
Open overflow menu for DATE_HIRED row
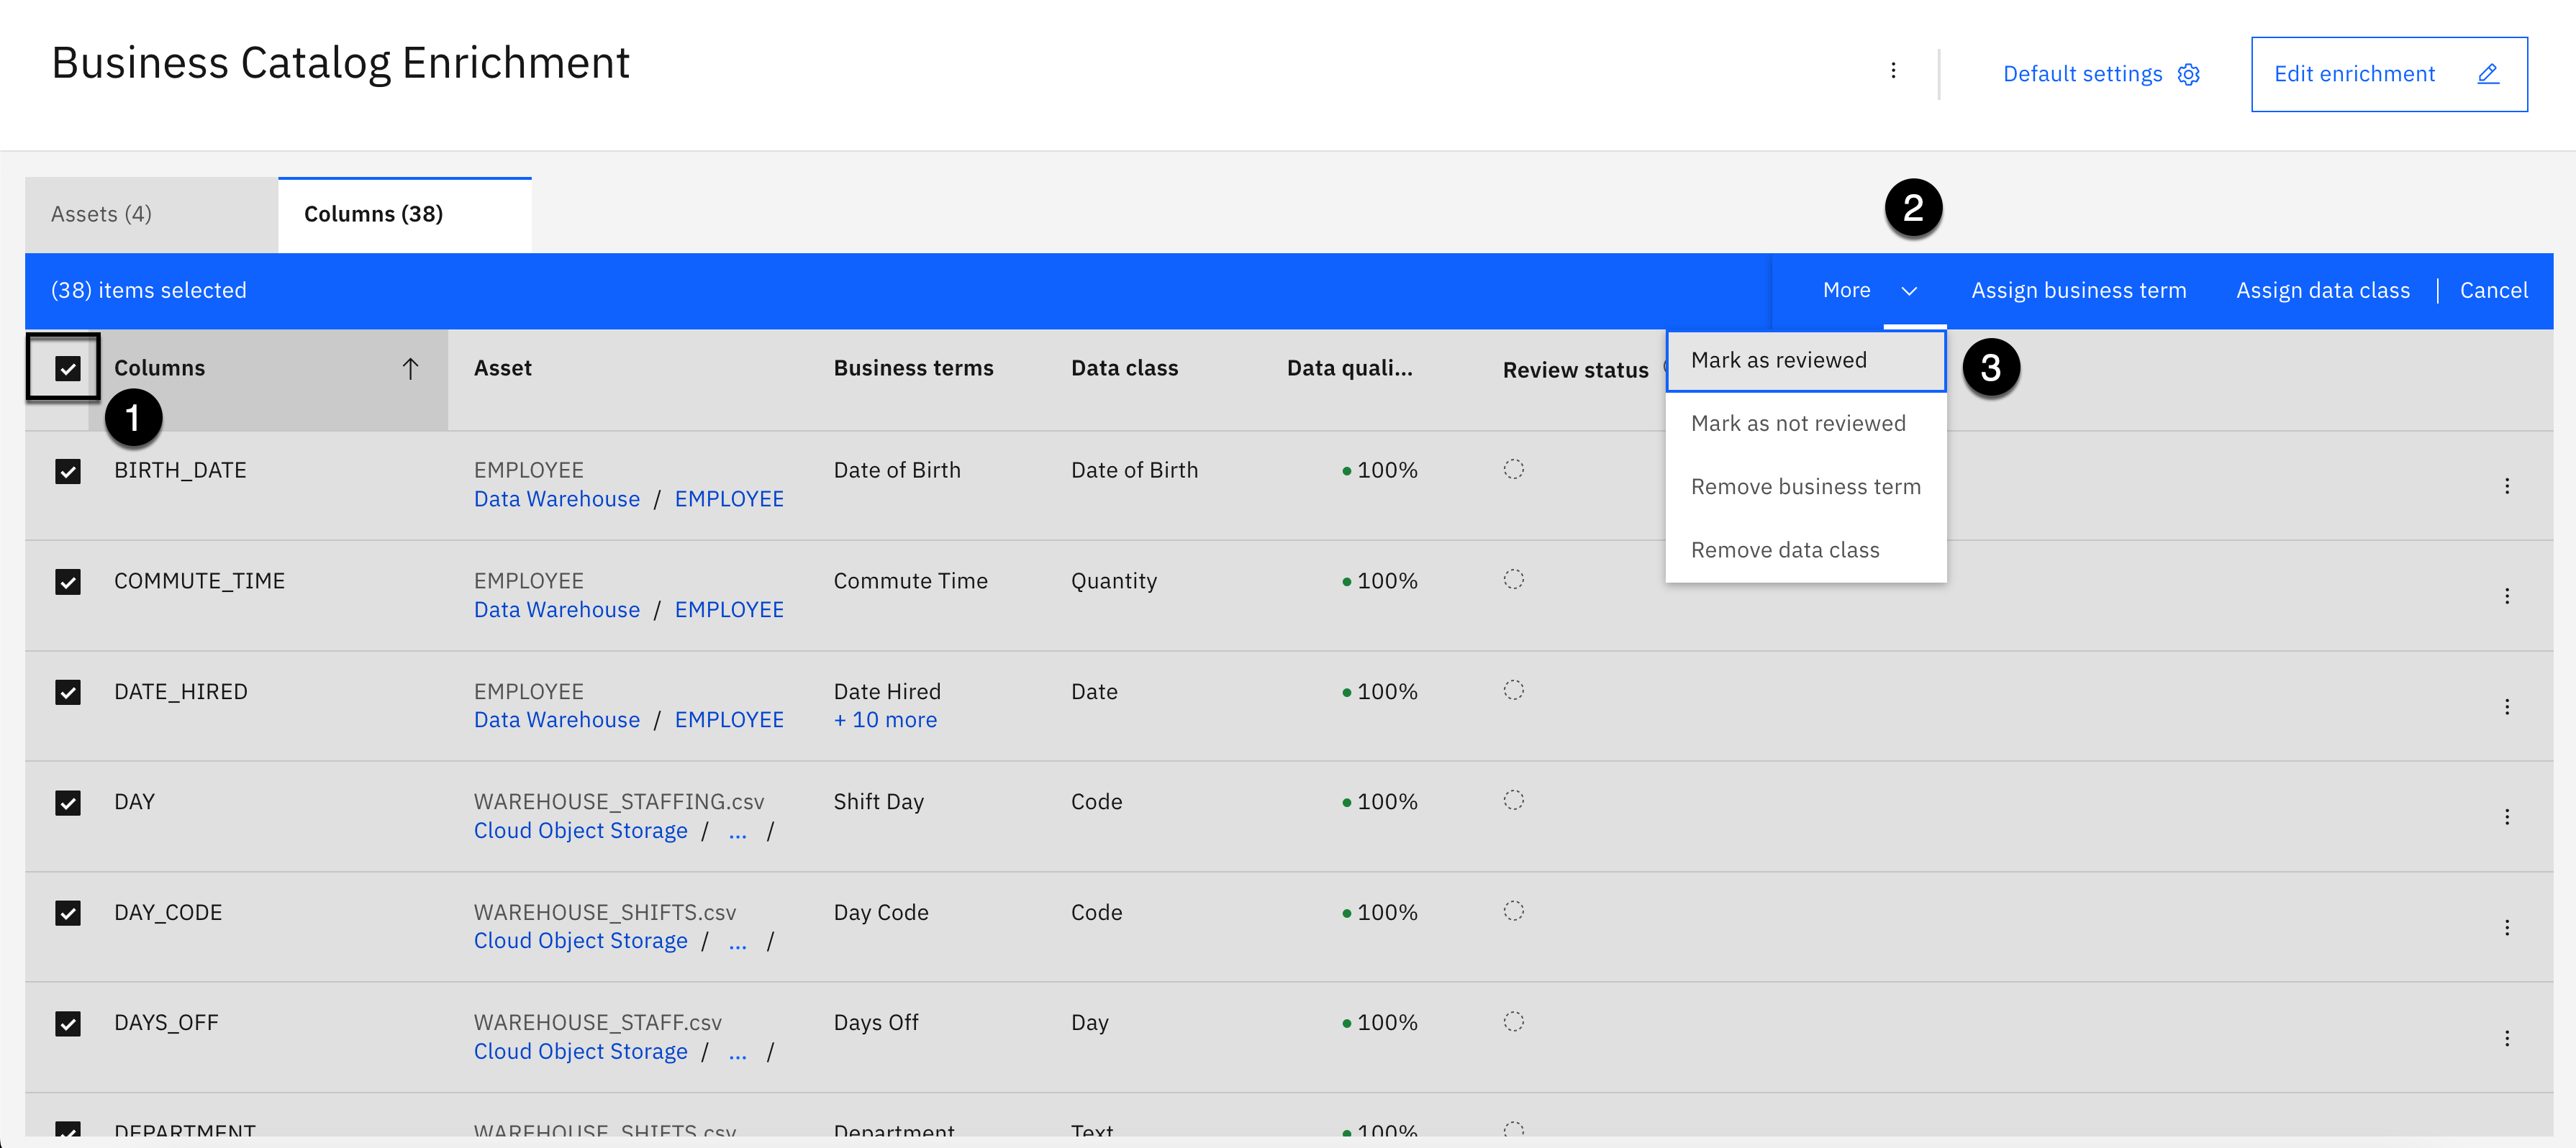2506,707
